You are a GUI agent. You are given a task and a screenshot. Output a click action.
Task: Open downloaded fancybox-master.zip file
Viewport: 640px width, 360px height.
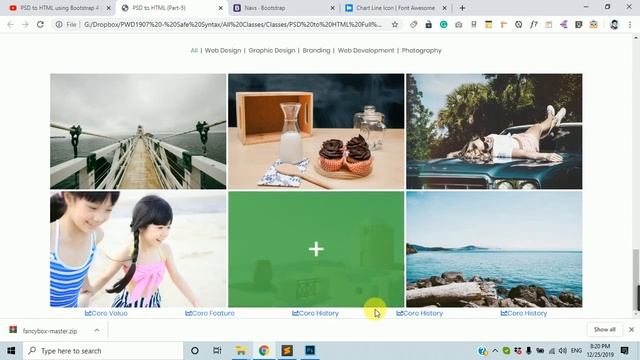49,331
